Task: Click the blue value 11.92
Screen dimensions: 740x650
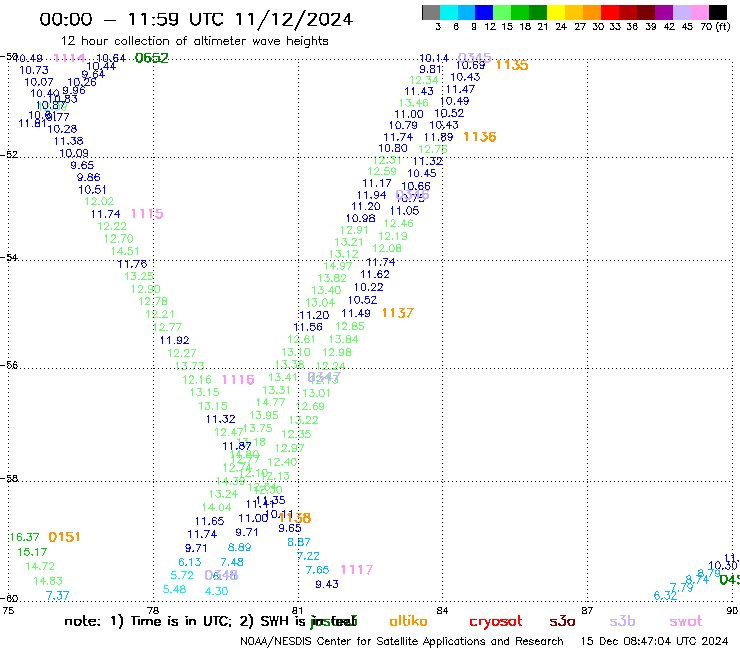Action: 174,340
